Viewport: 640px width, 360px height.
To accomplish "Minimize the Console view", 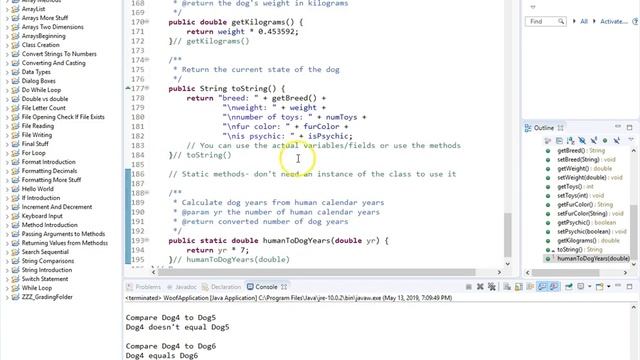I will 618,286.
